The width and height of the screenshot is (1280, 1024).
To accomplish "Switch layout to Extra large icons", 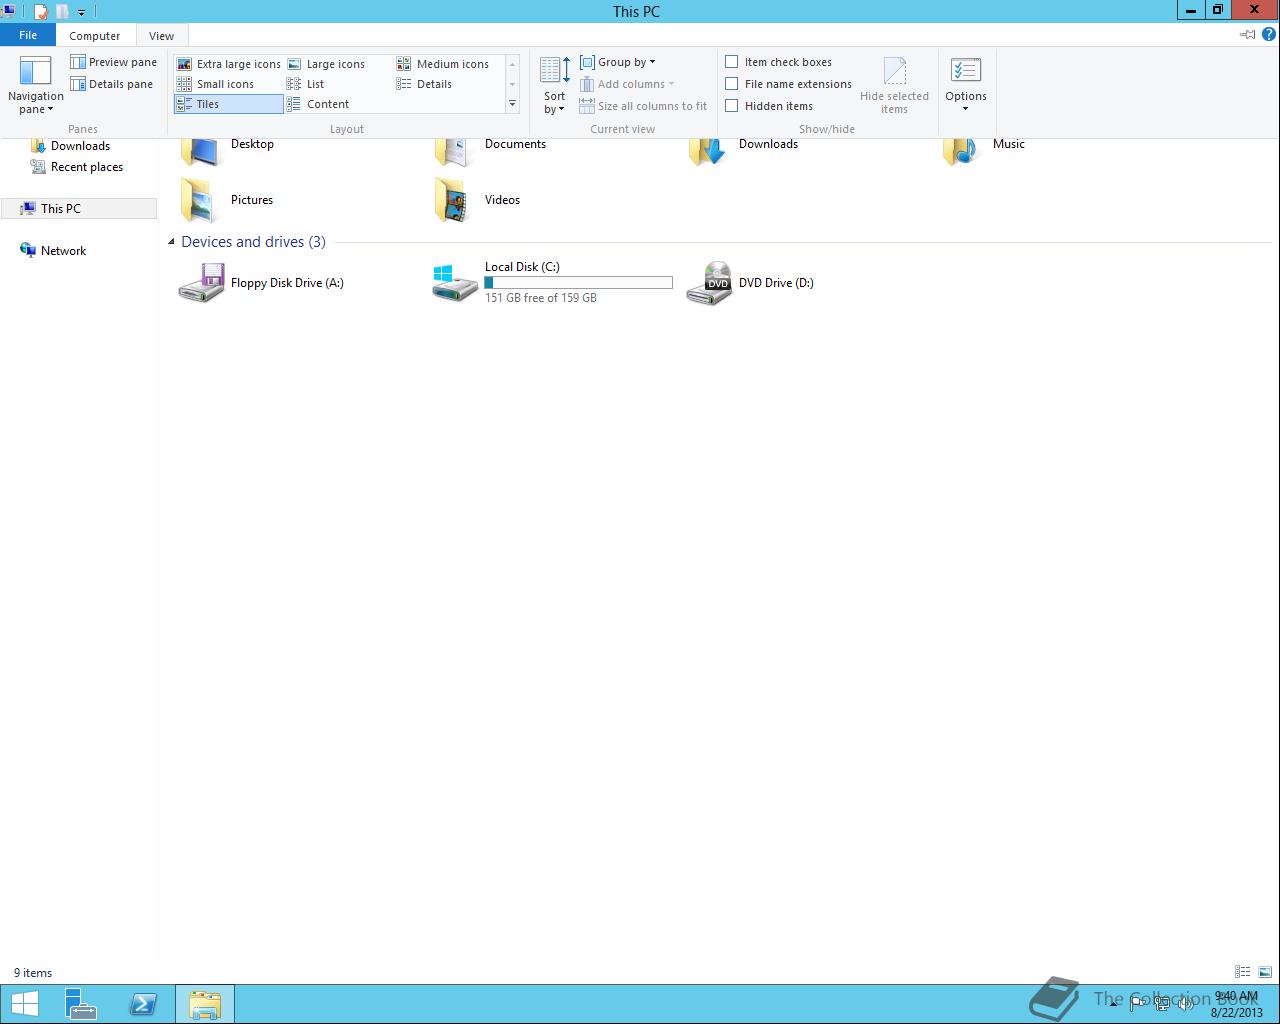I will click(228, 64).
